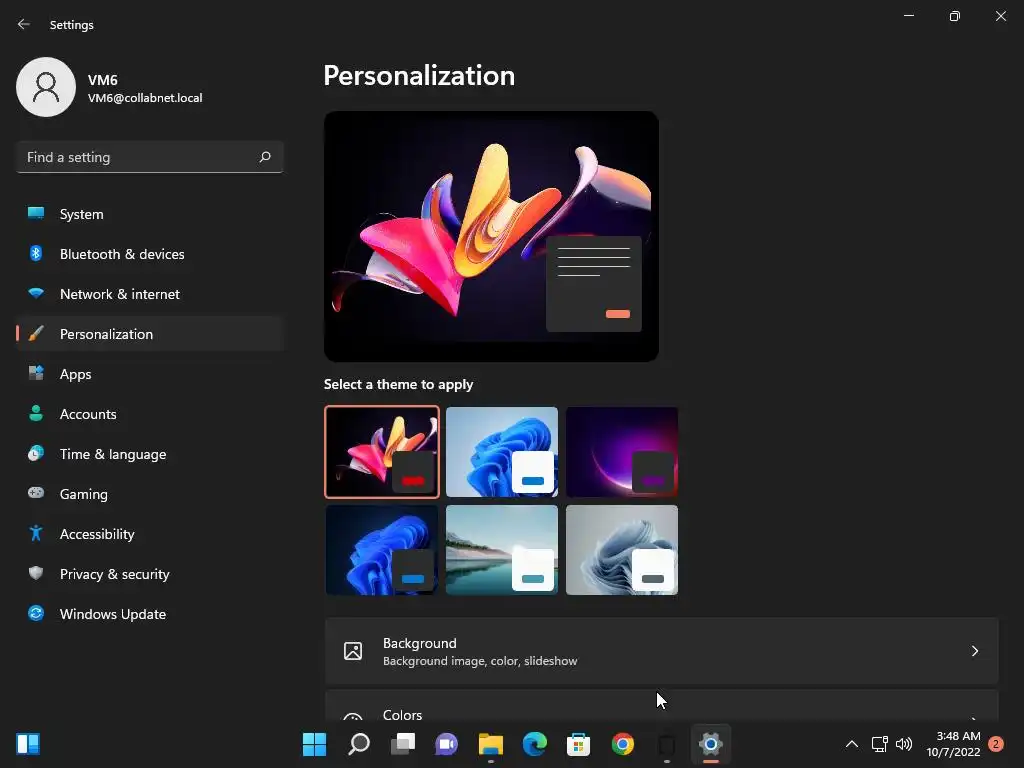Launch Microsoft Edge from the taskbar
The height and width of the screenshot is (768, 1024).
(535, 744)
